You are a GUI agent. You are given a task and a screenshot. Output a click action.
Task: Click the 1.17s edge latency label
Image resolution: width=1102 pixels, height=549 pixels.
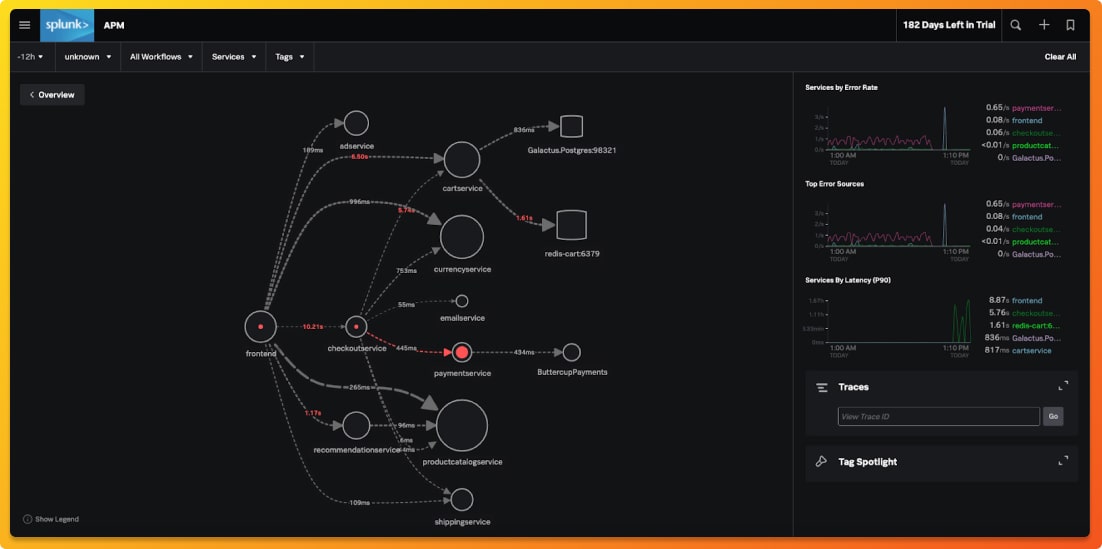coord(313,413)
